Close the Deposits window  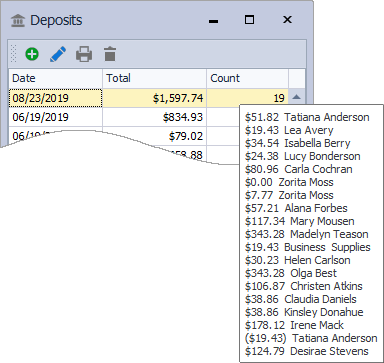point(287,20)
